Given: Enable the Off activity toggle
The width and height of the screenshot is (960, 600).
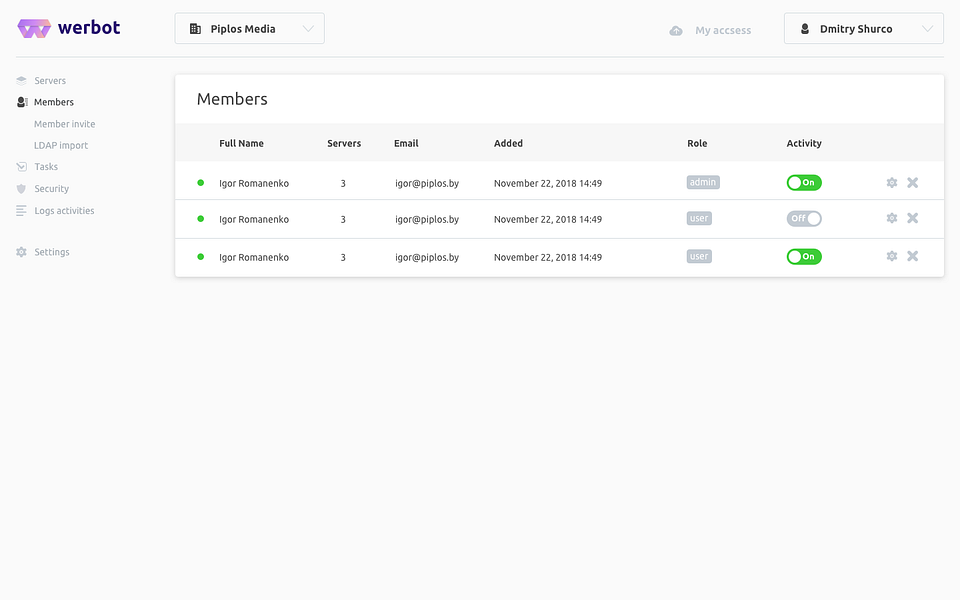Looking at the screenshot, I should coord(804,219).
